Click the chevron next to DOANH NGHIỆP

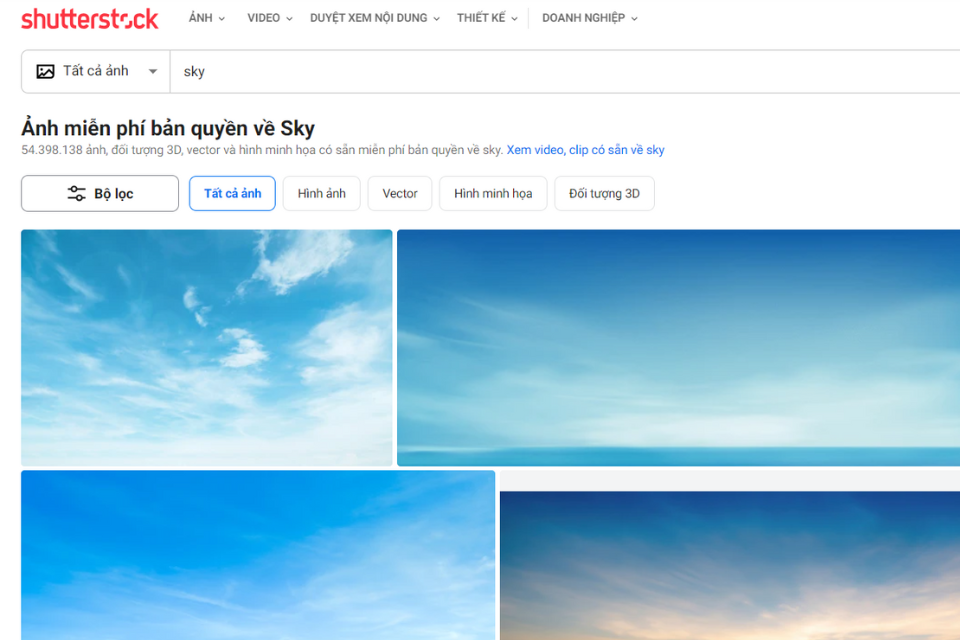pyautogui.click(x=634, y=19)
